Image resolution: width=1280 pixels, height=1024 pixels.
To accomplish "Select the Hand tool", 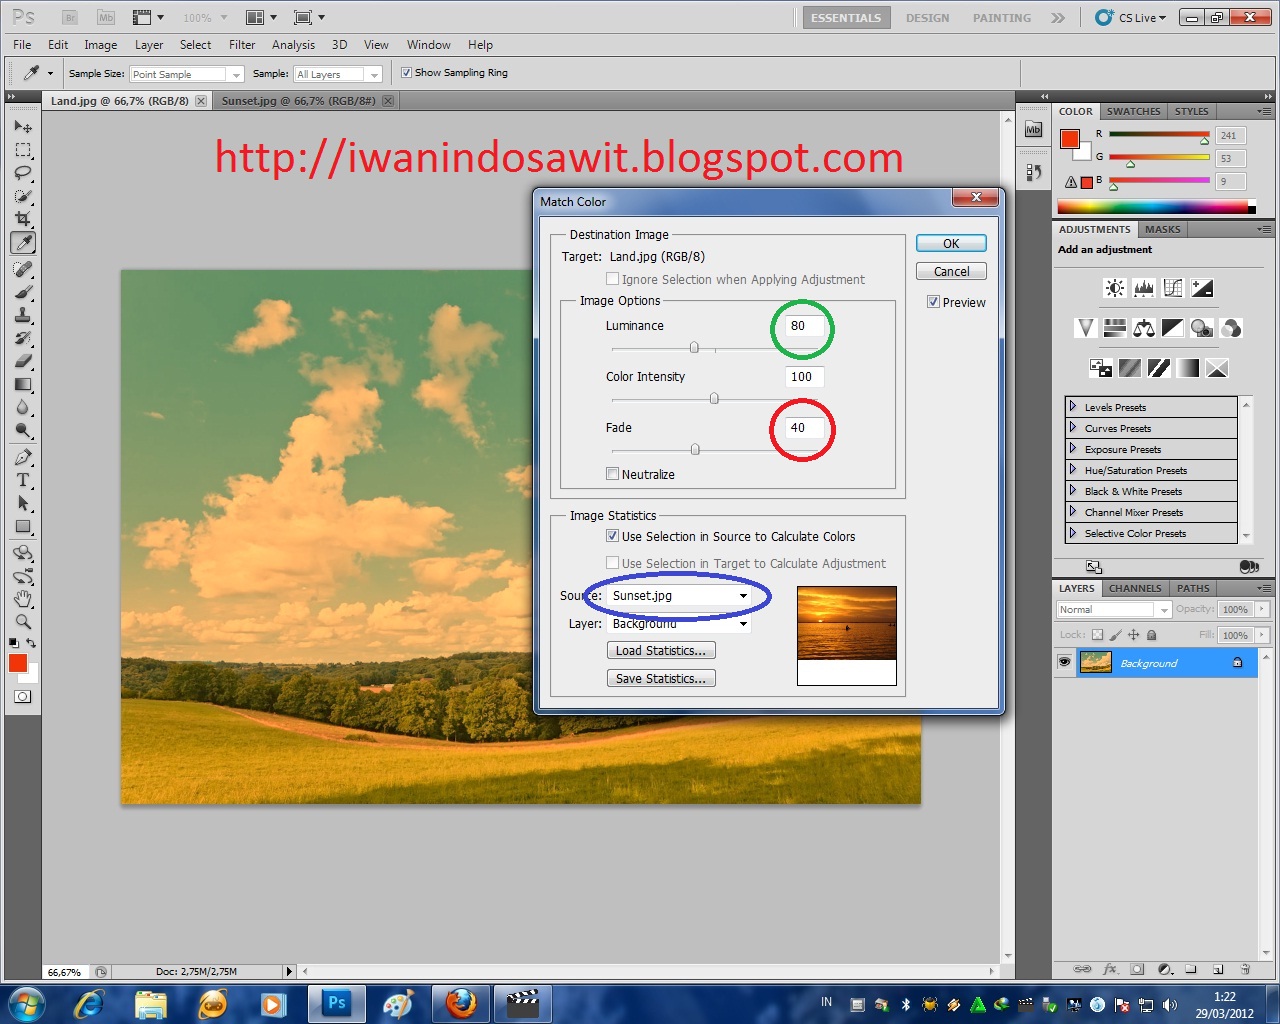I will tap(23, 599).
